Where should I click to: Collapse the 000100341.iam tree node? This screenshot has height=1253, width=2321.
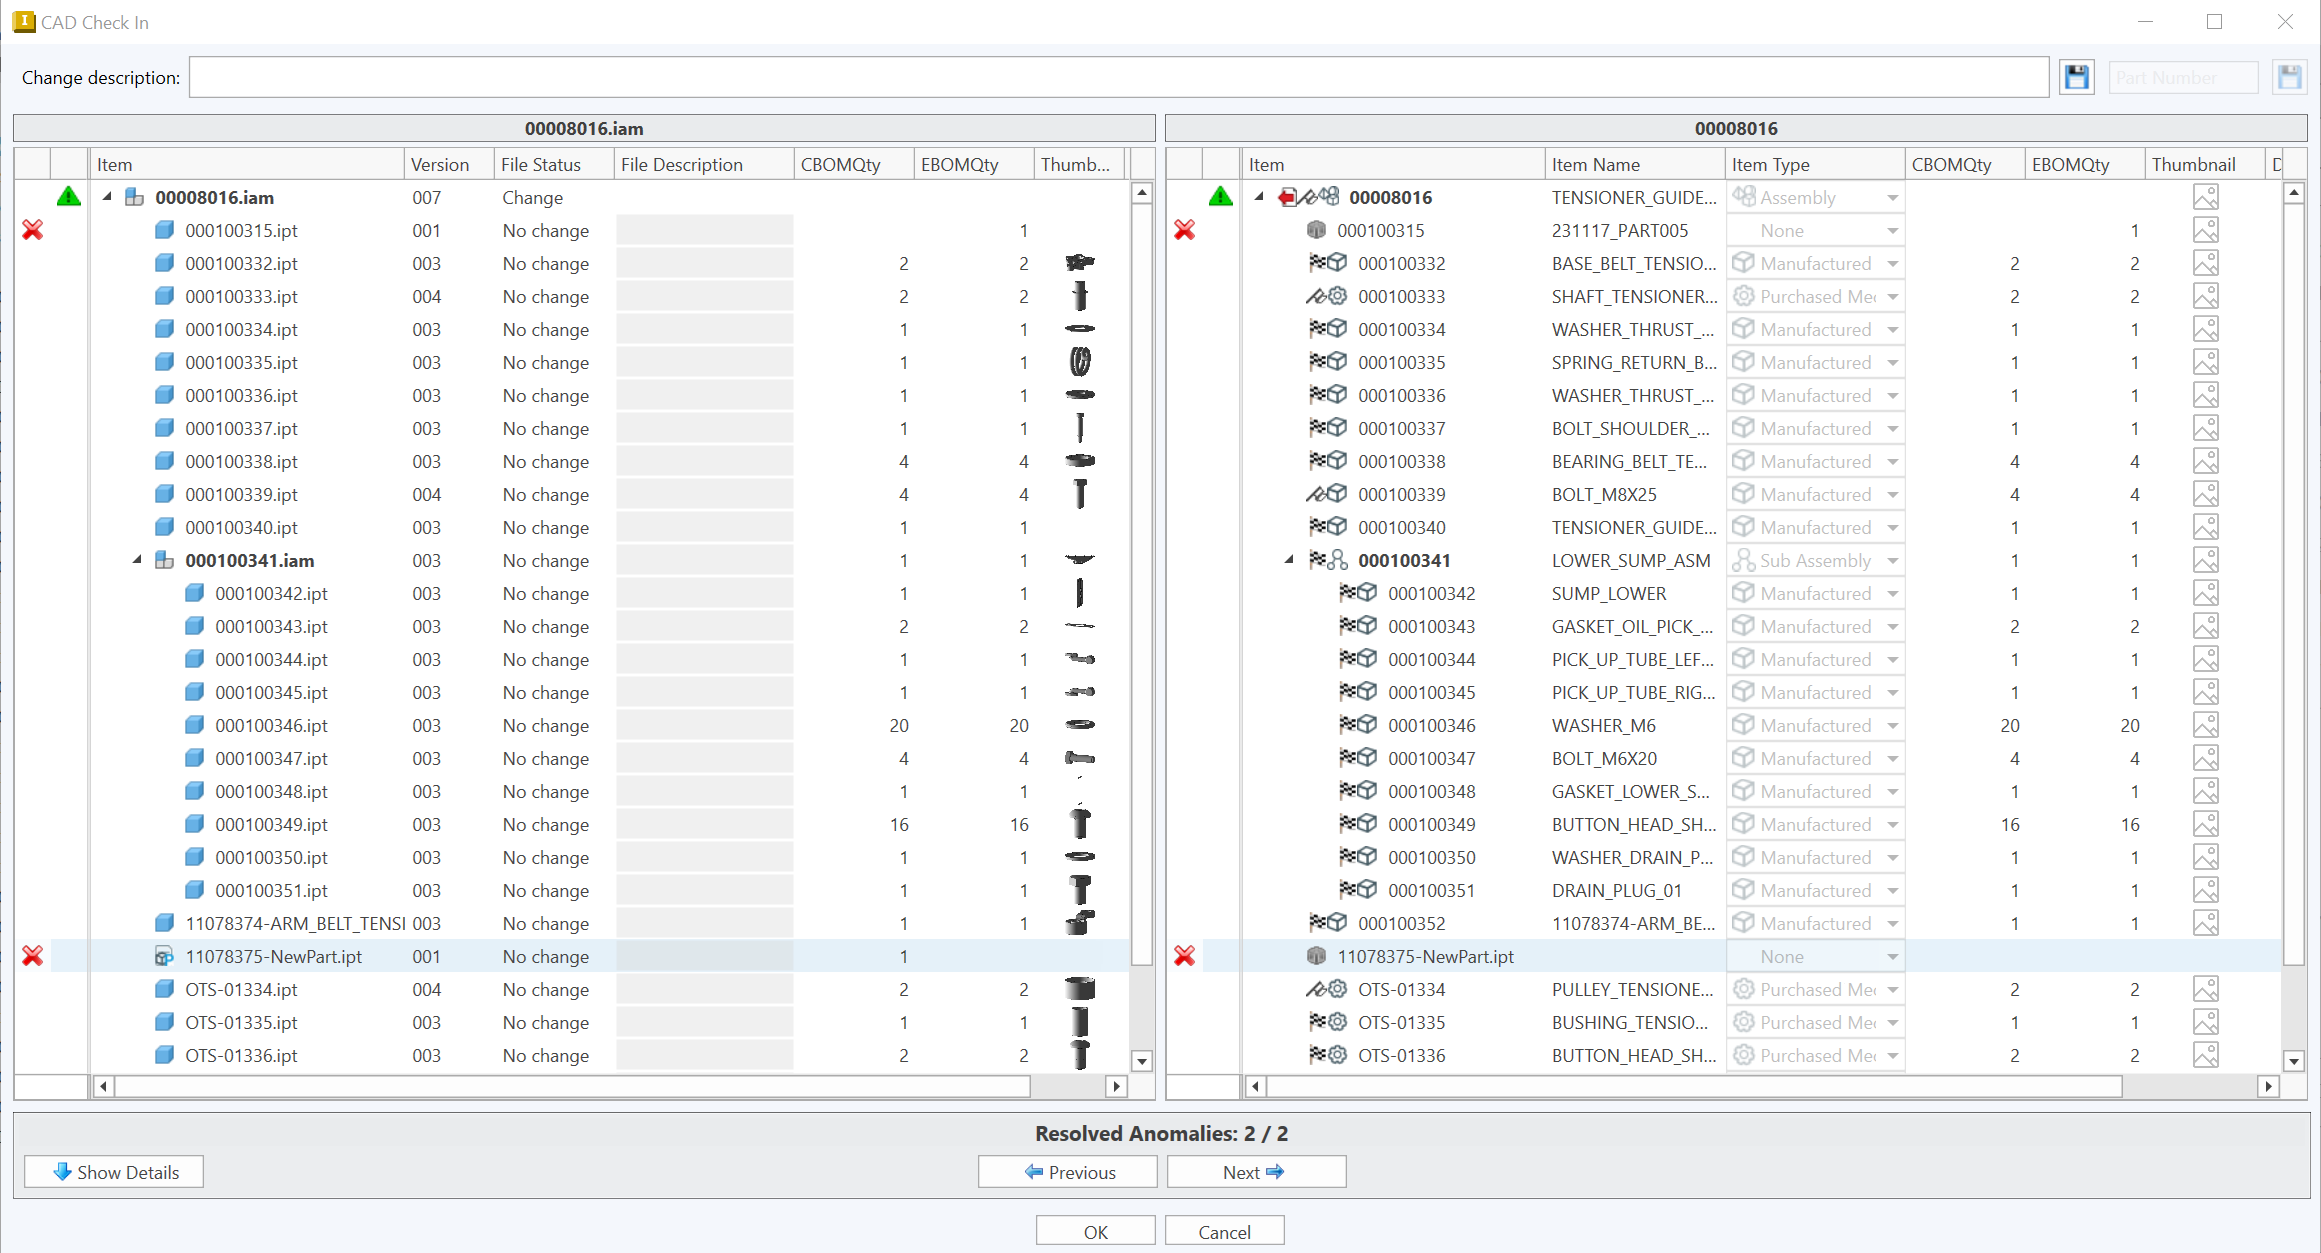(137, 560)
